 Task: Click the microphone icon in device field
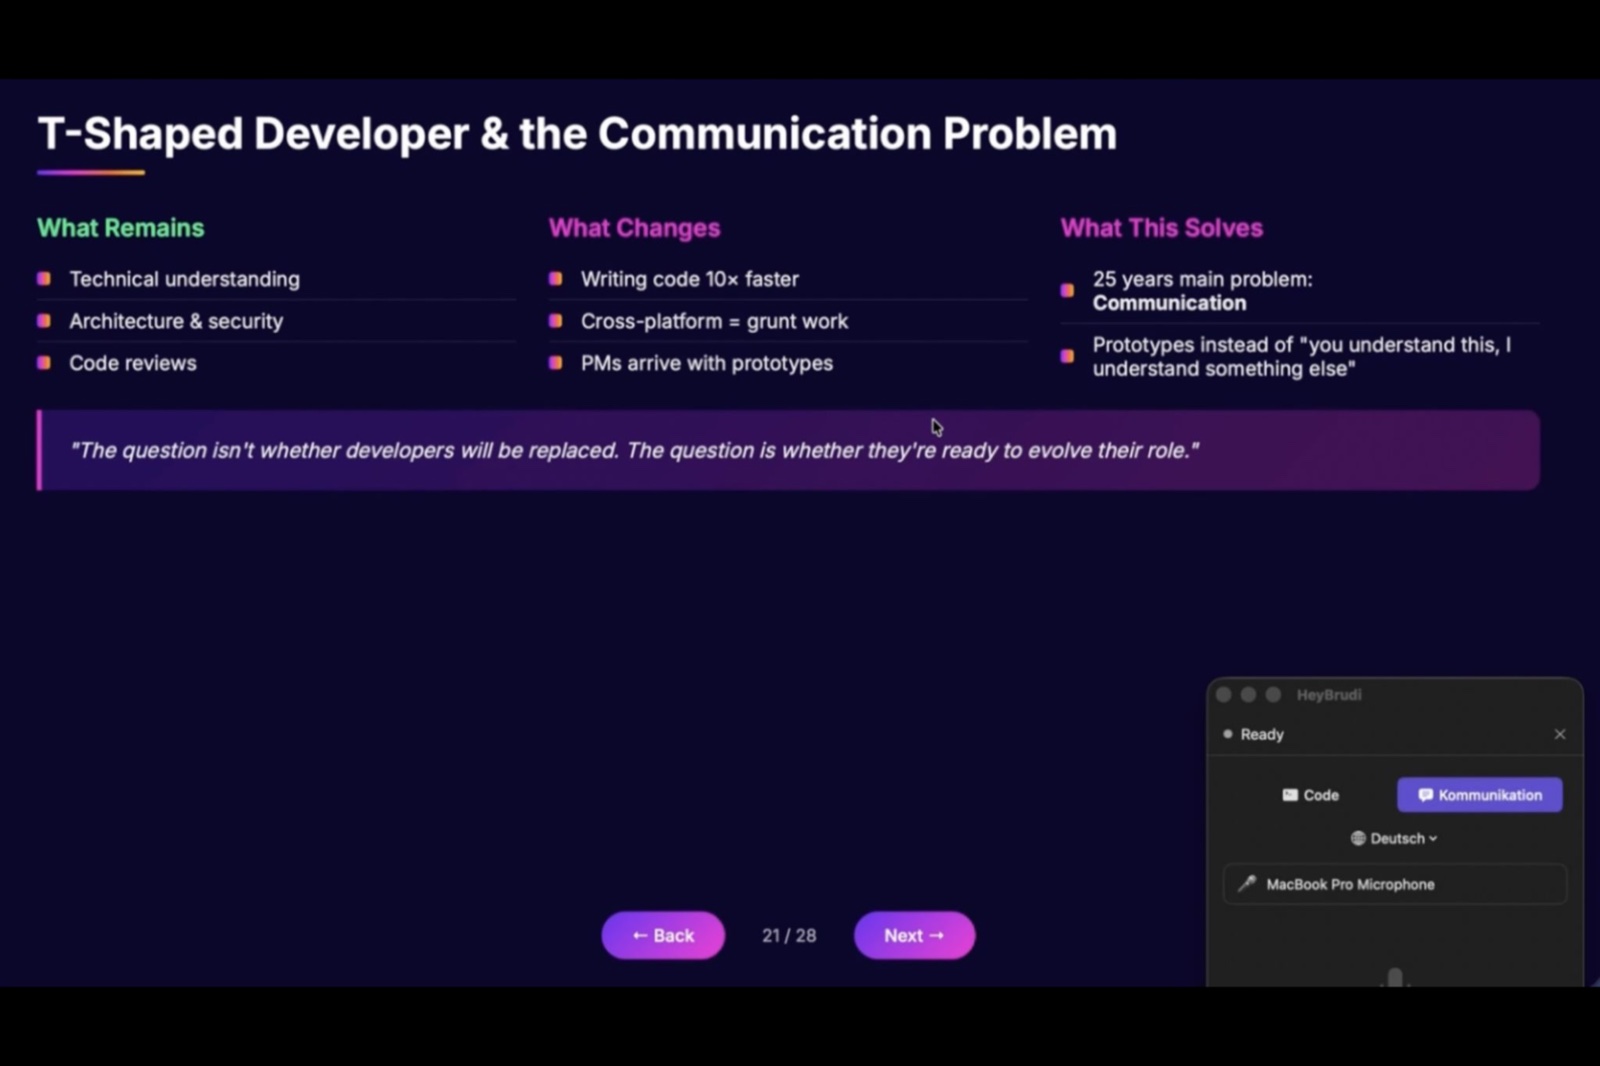1247,884
